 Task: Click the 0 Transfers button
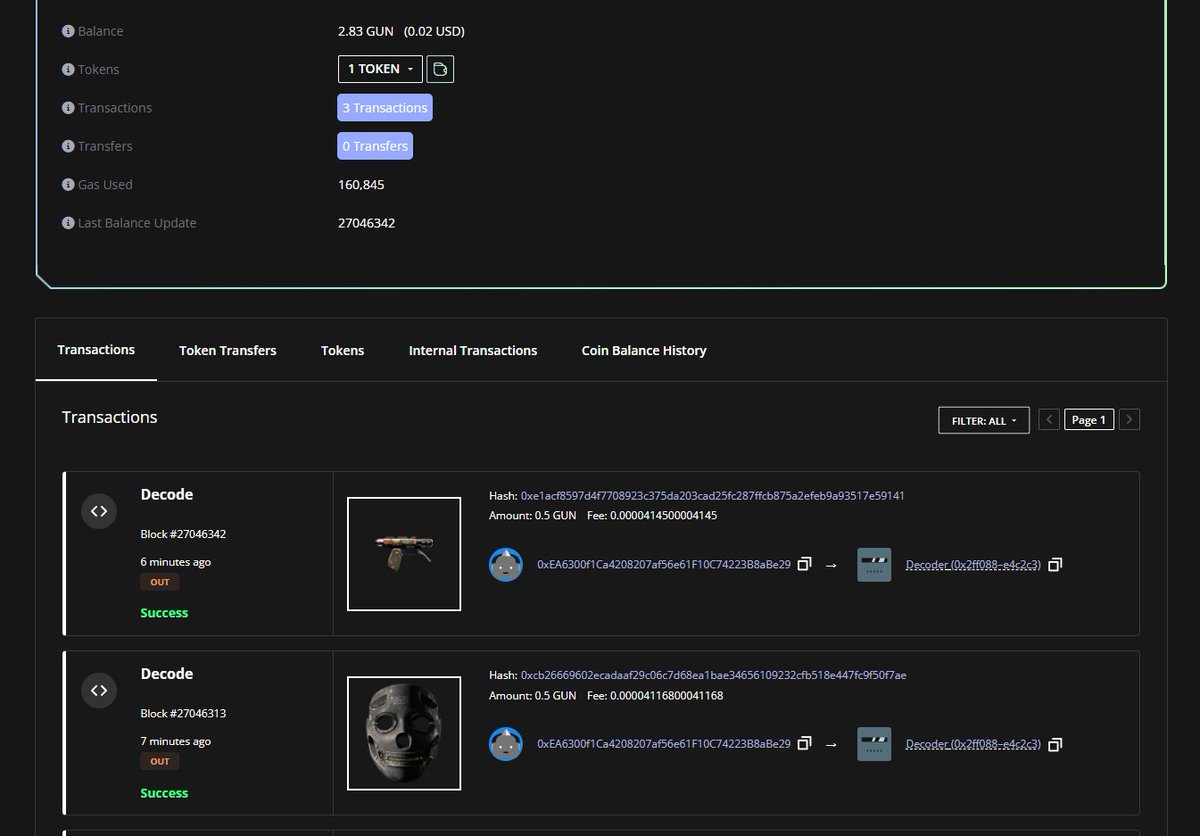tap(375, 146)
